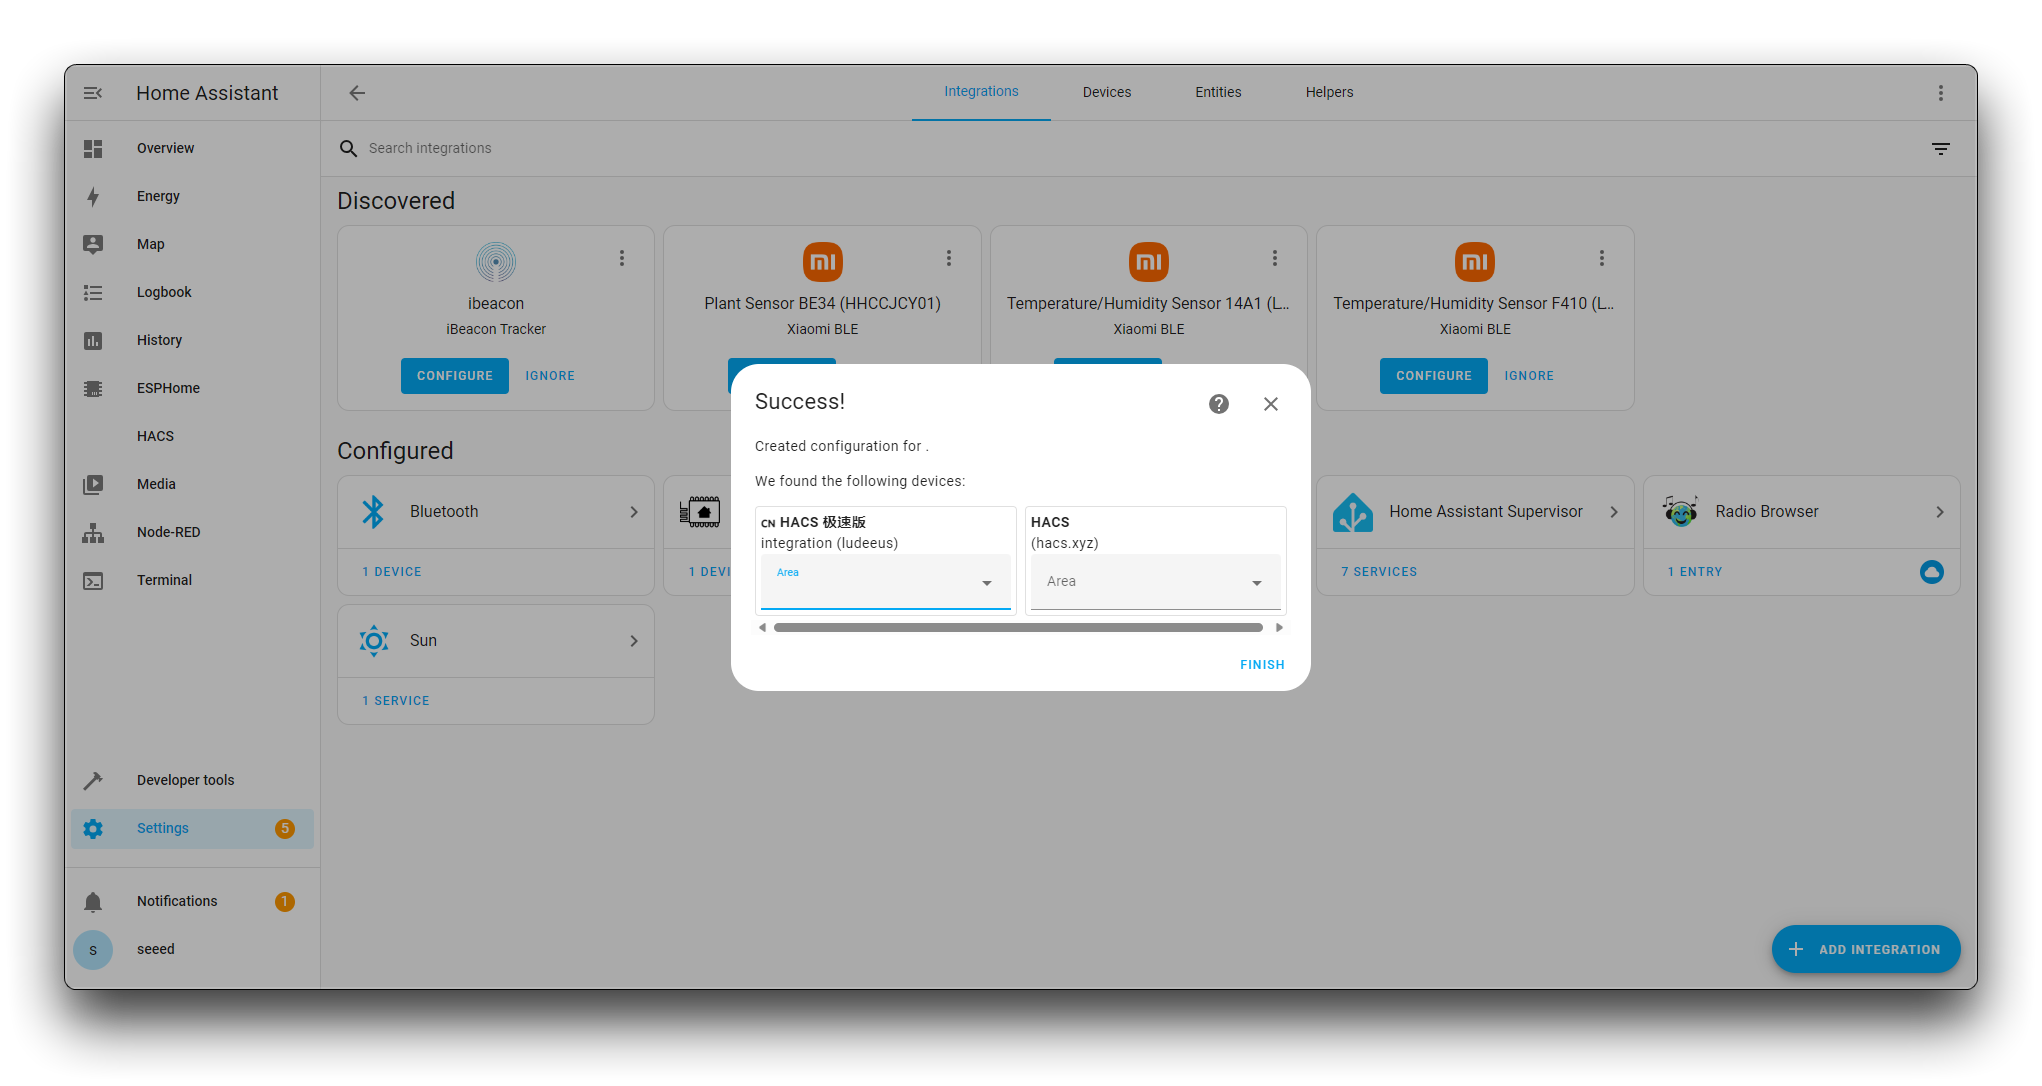Collapse the sidebar with the menu icon

click(x=93, y=93)
